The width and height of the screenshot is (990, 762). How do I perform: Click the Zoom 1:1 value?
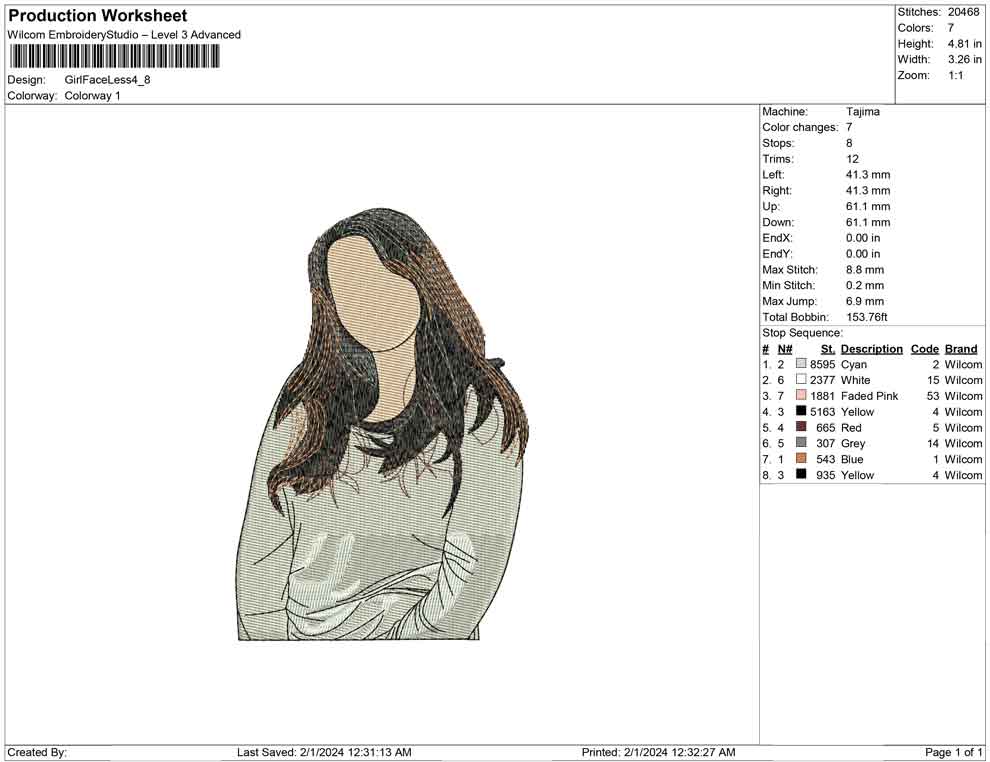tap(955, 76)
